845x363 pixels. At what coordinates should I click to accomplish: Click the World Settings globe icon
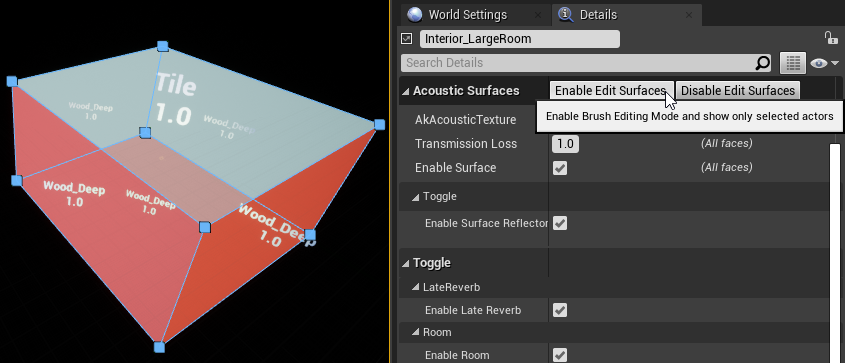tap(415, 15)
